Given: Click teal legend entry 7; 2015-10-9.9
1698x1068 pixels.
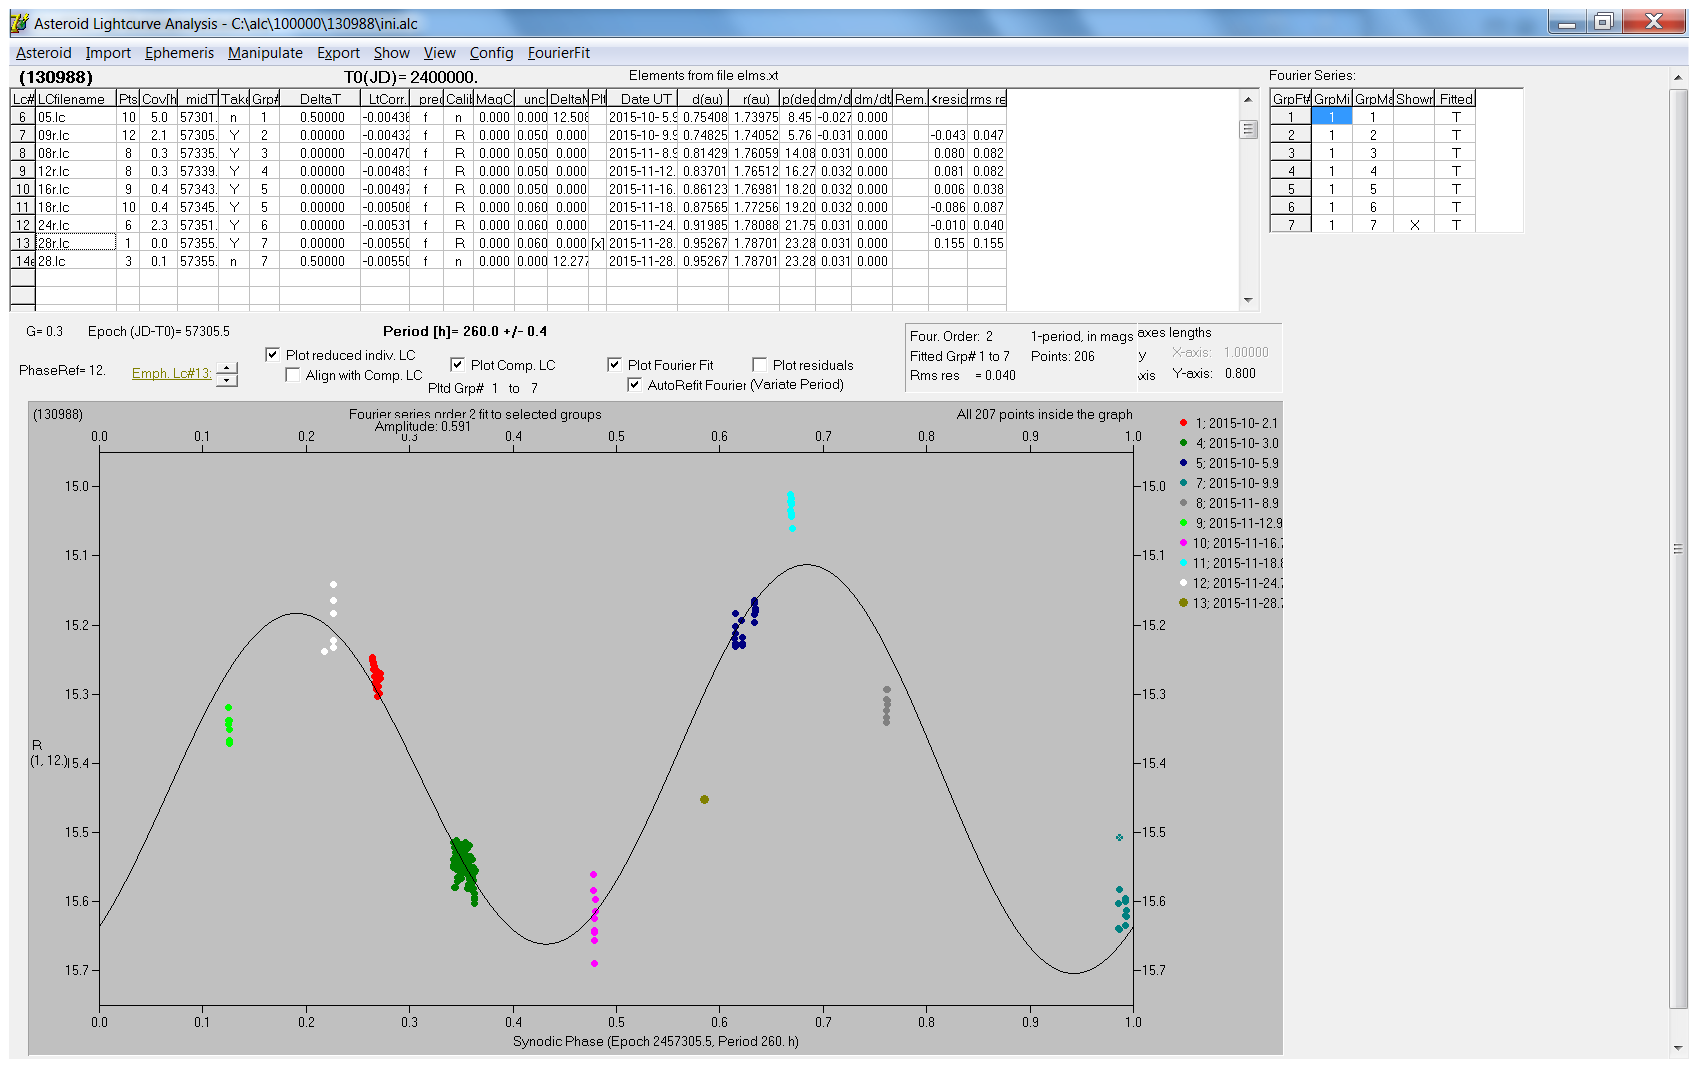Looking at the screenshot, I should coord(1229,483).
